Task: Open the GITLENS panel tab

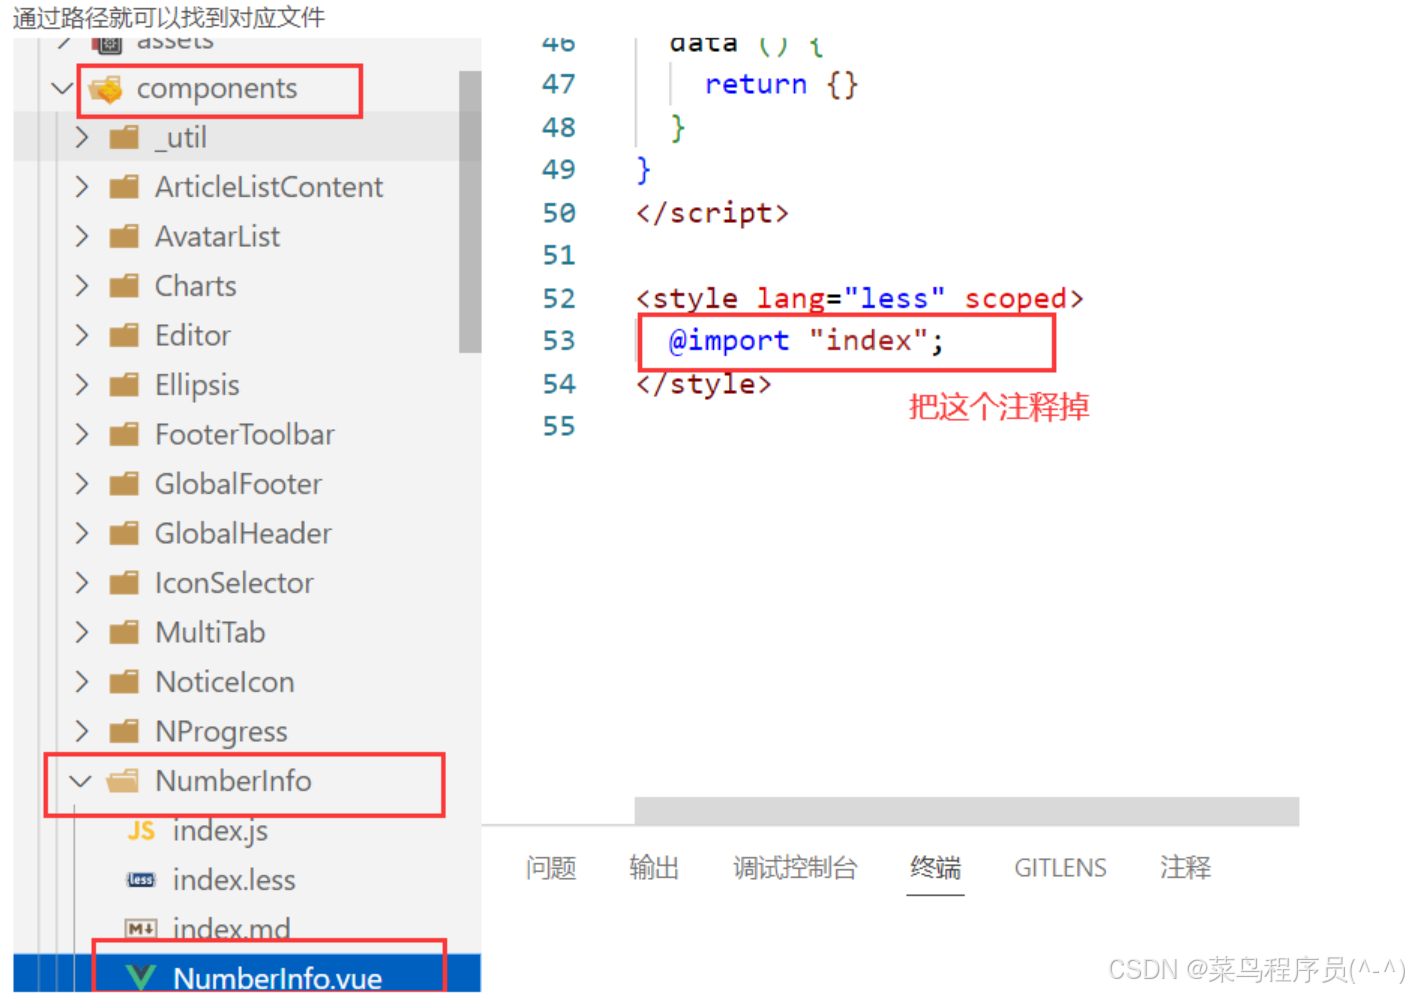Action: (x=1060, y=868)
